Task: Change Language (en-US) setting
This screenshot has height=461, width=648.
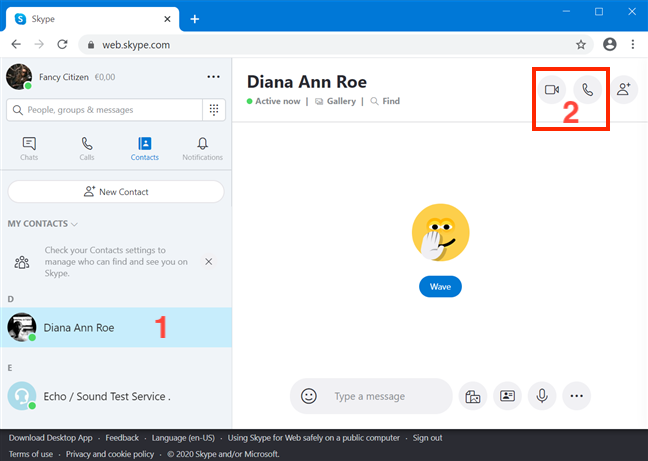Action: tap(183, 438)
